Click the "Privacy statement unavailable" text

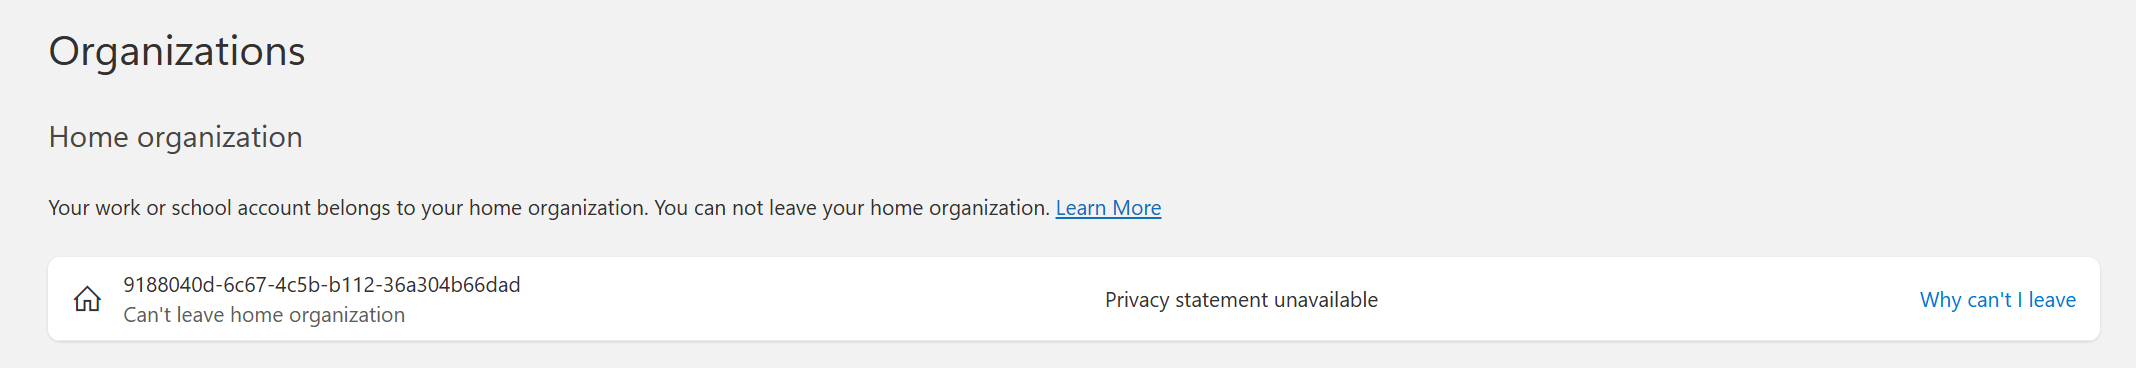[1241, 300]
